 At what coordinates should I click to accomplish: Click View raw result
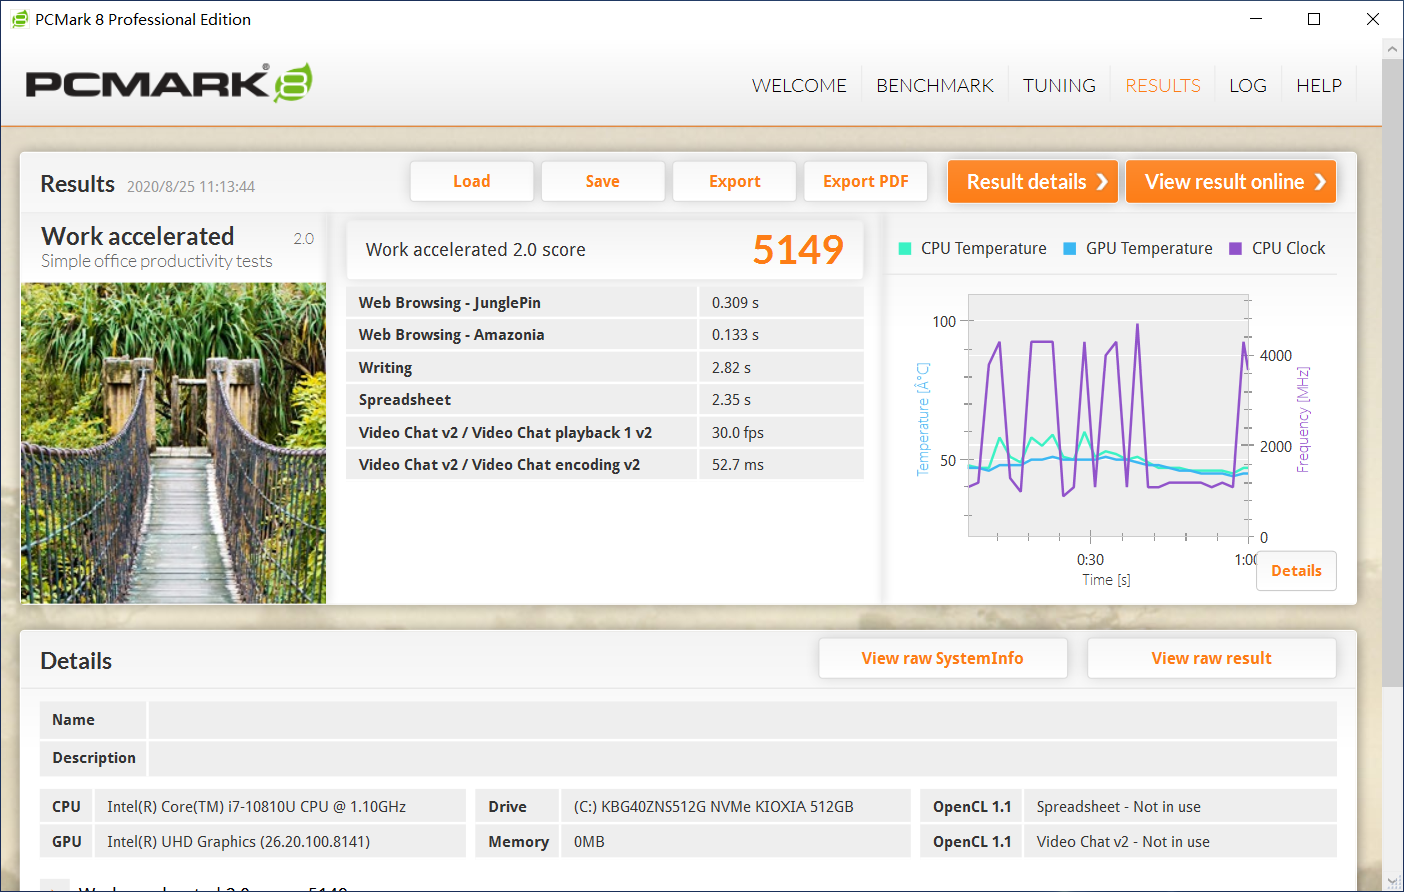1212,658
